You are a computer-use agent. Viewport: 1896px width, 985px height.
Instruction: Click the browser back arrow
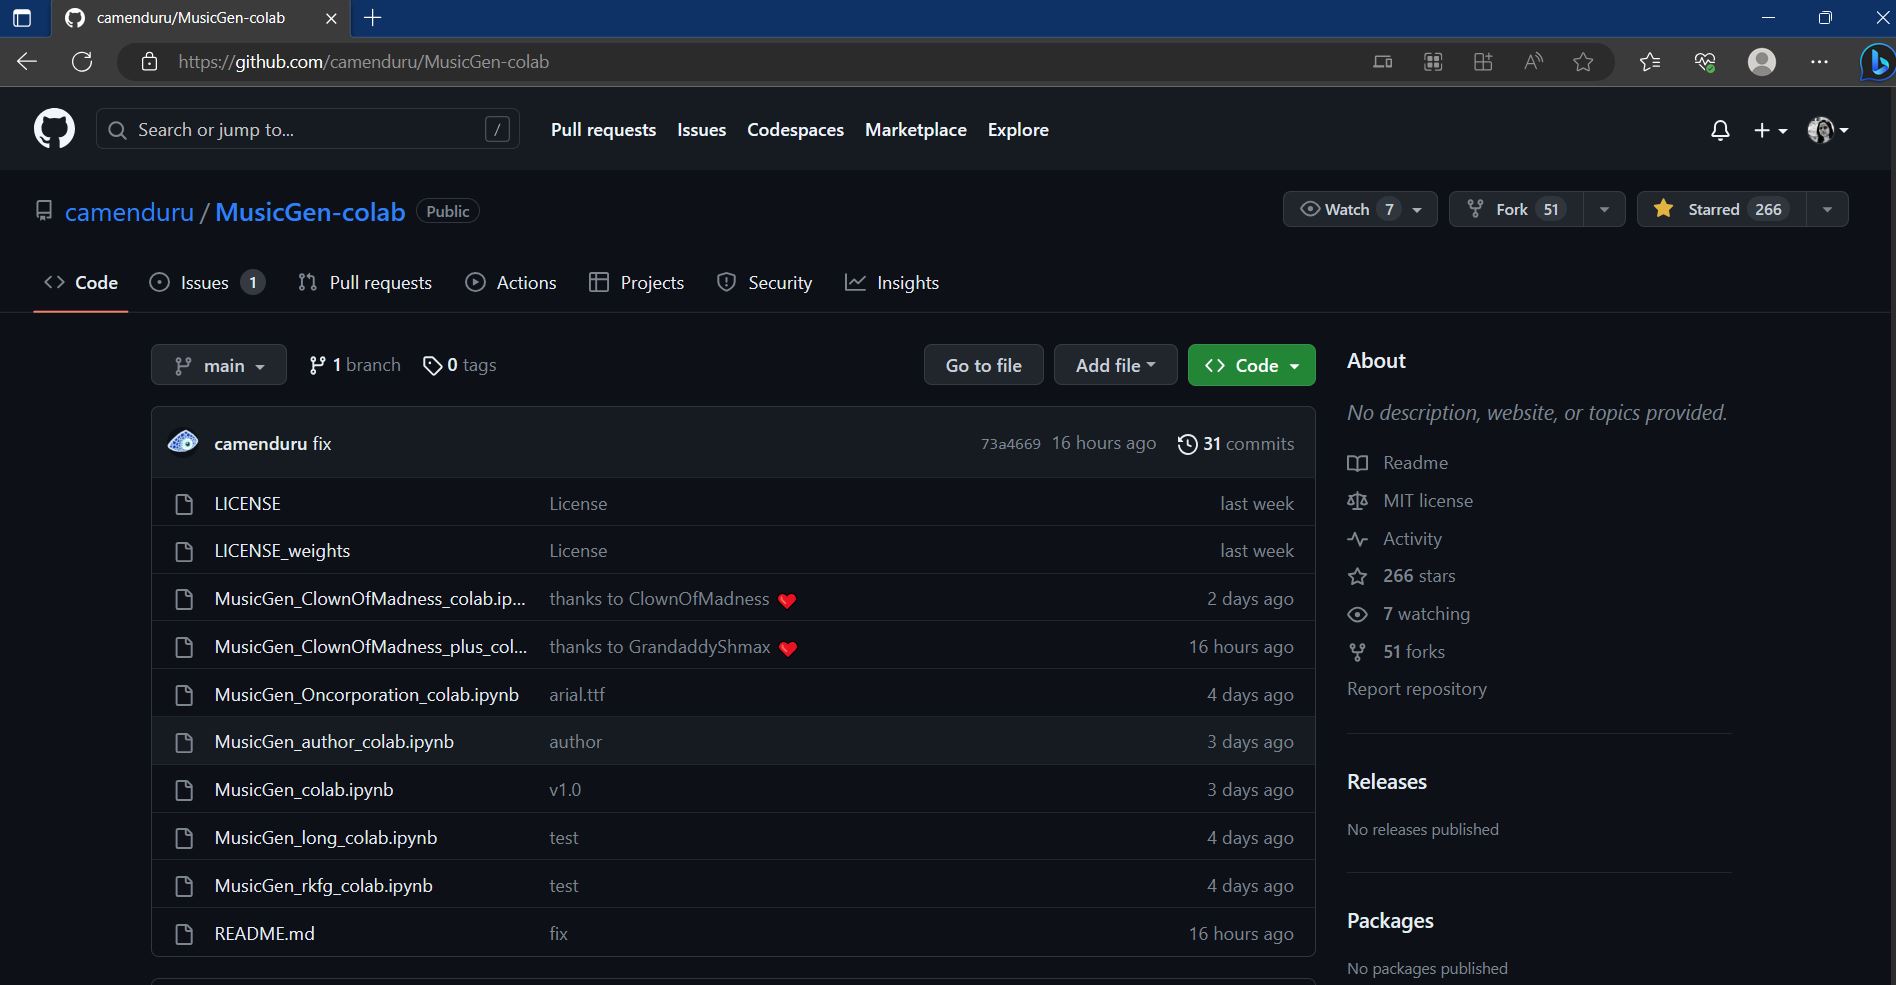point(27,62)
